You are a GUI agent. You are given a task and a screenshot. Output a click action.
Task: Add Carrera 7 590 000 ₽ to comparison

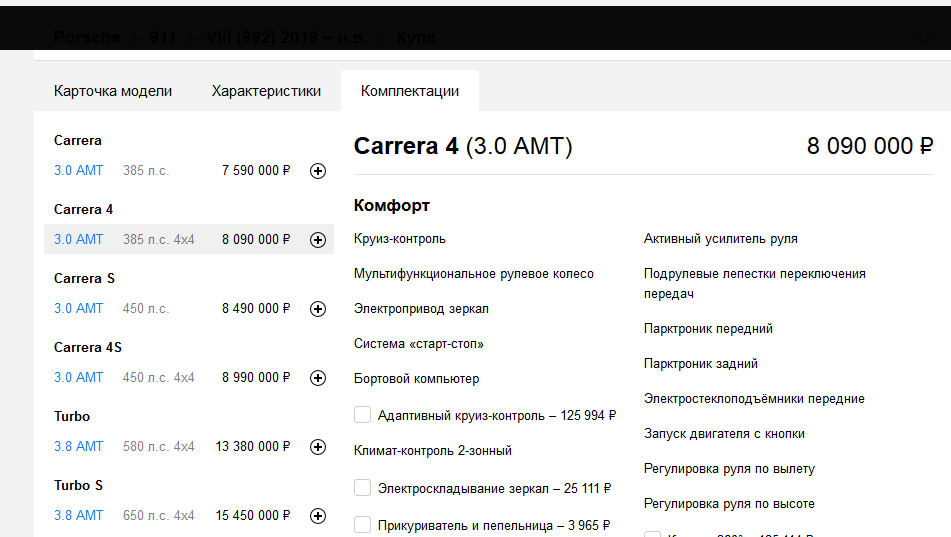point(318,171)
